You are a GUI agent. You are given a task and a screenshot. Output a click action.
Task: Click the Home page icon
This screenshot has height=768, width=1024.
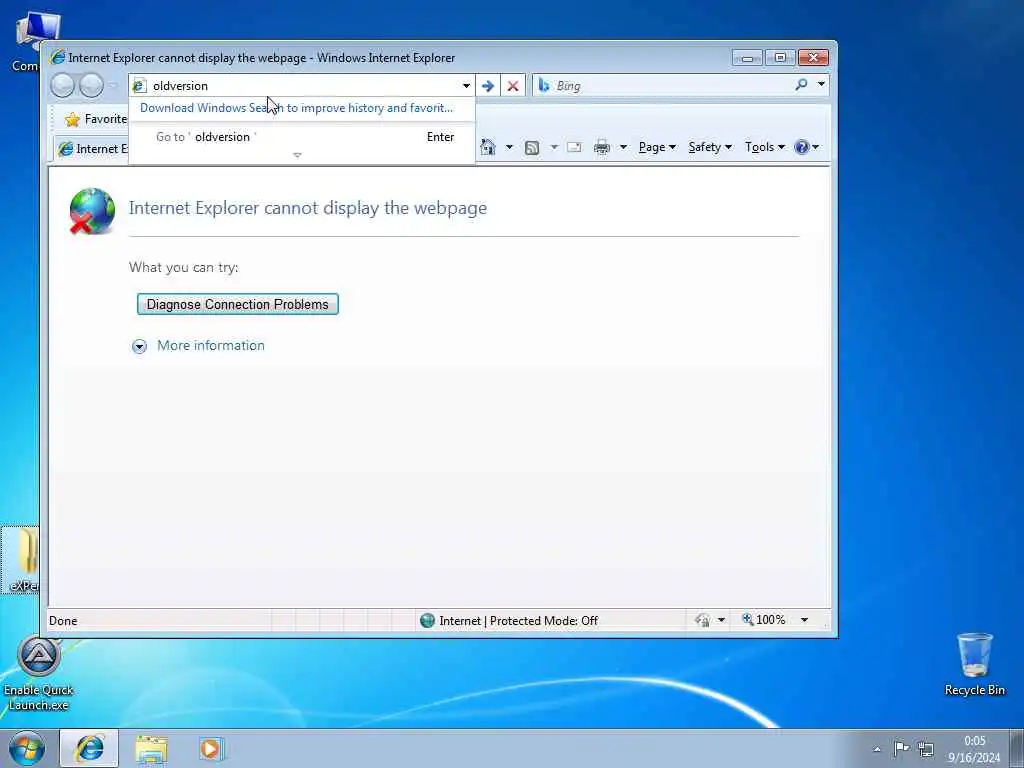coord(488,147)
